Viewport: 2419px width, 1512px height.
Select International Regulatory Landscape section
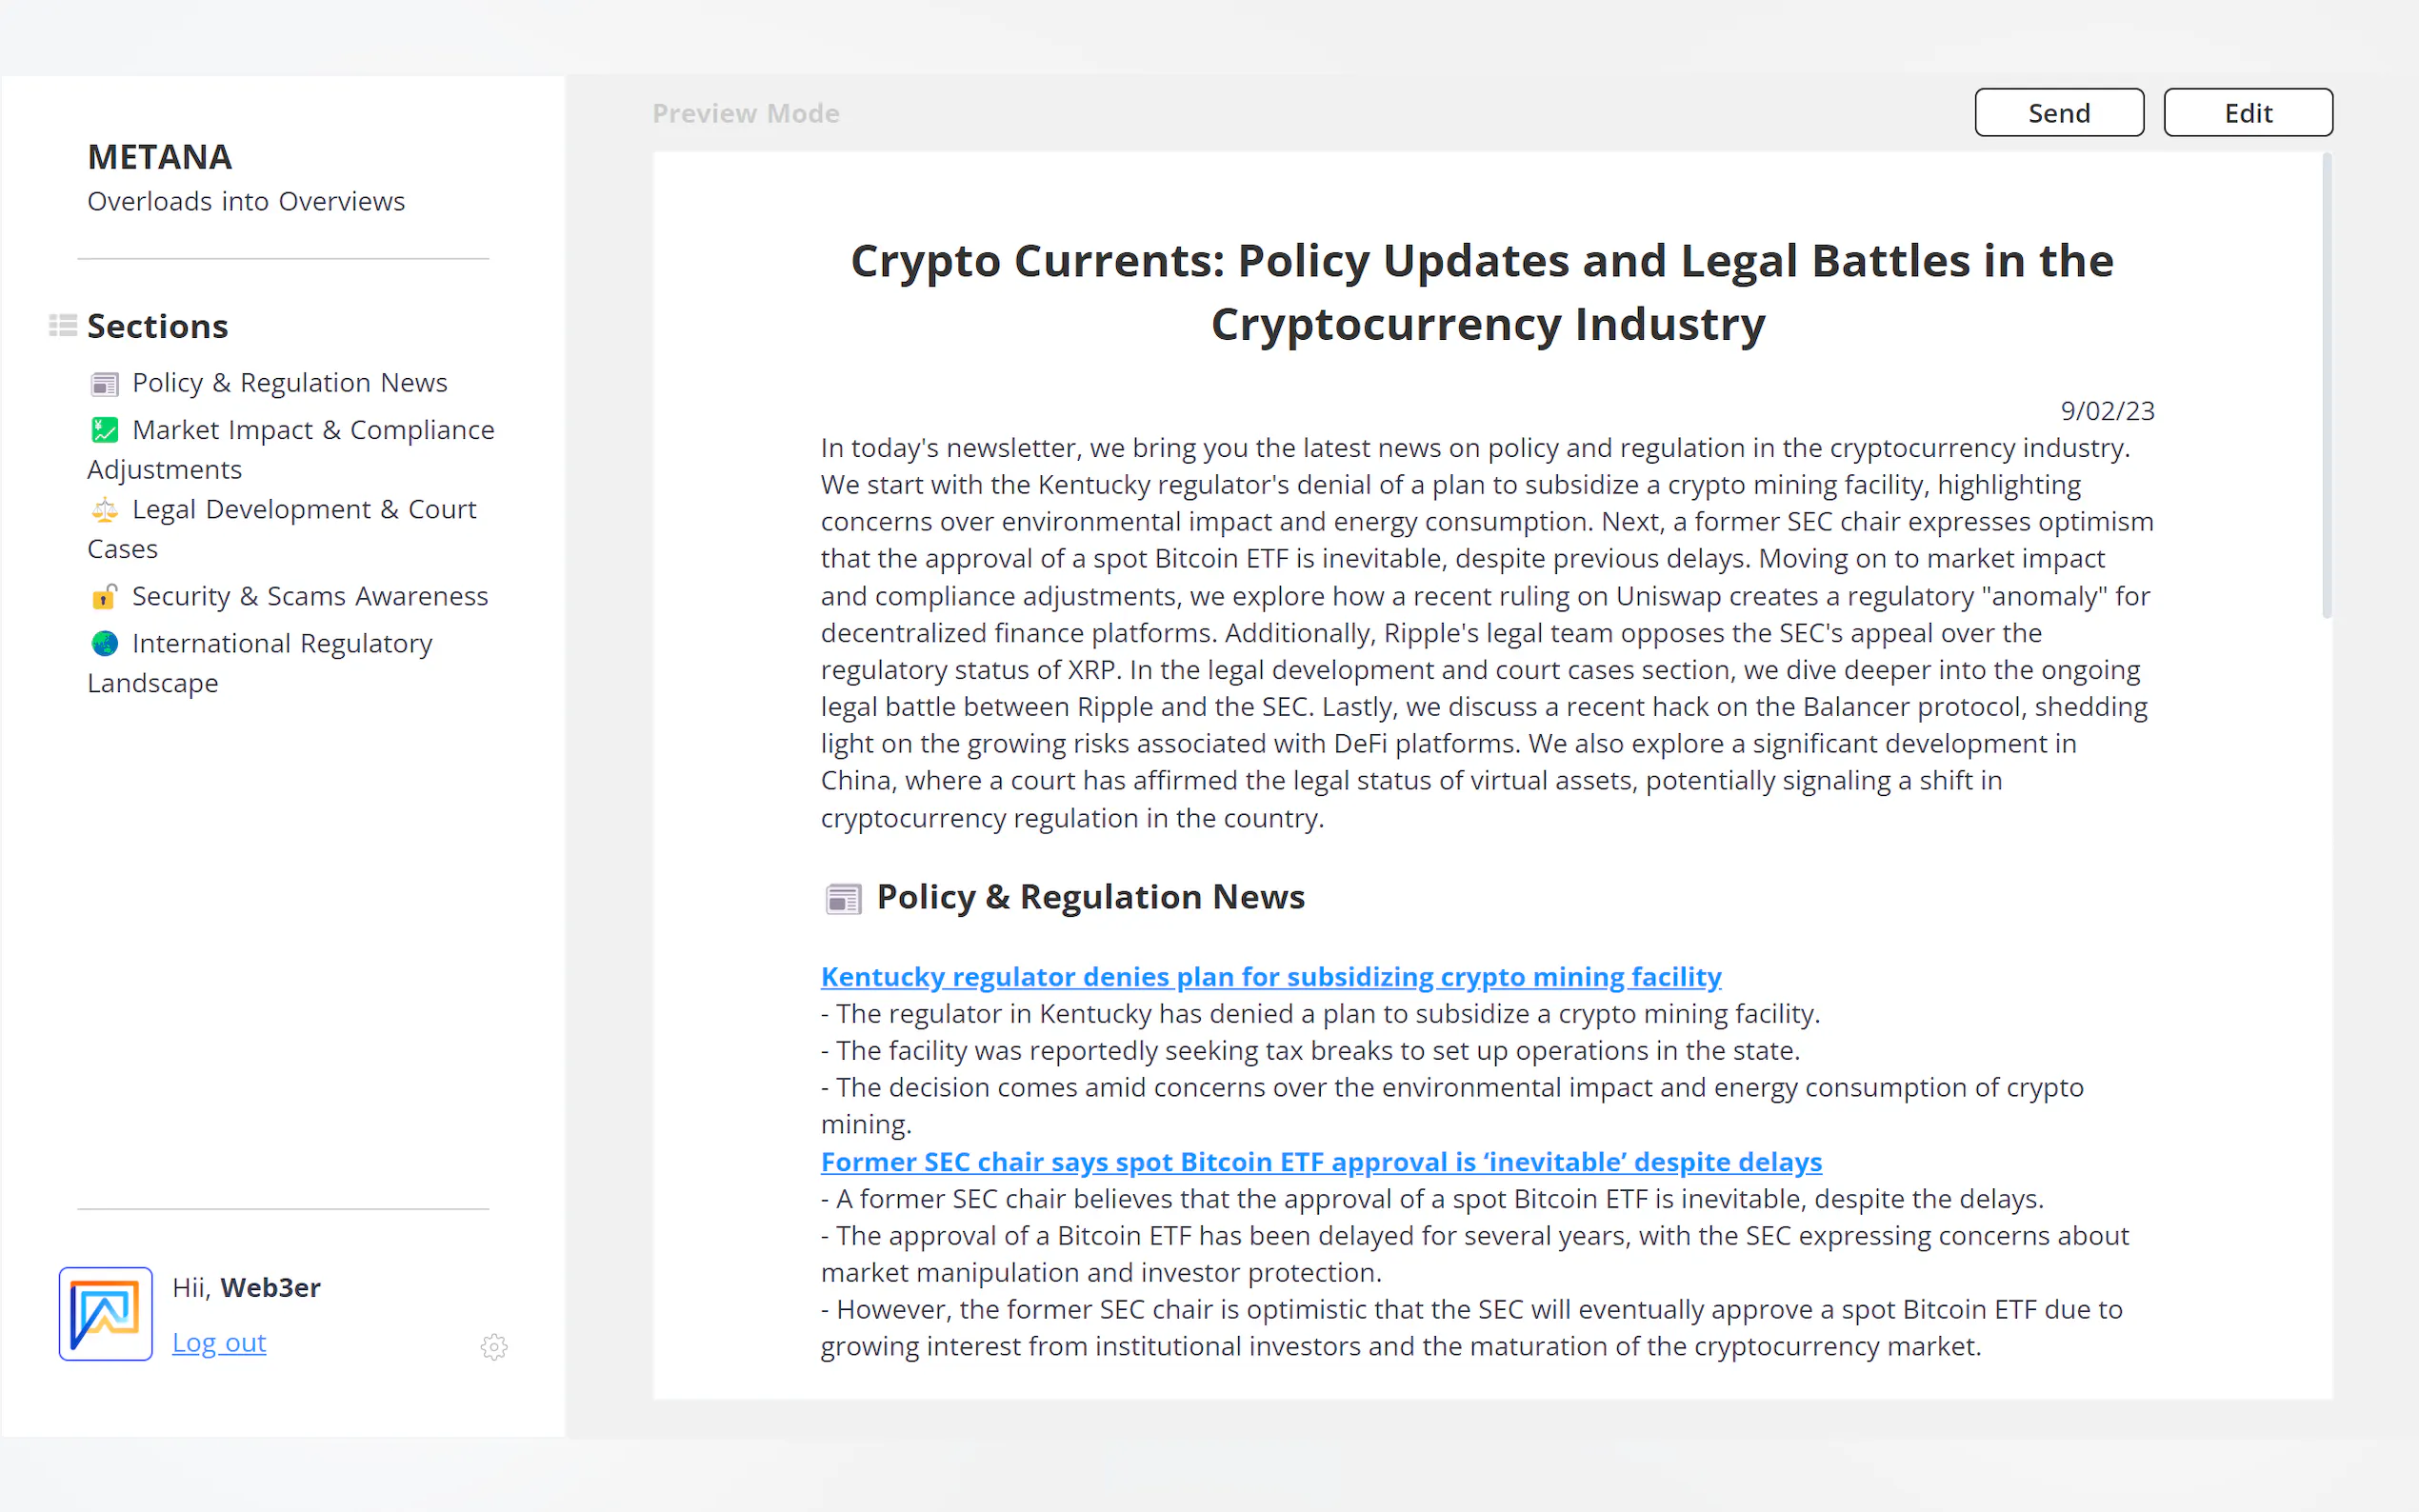click(282, 643)
